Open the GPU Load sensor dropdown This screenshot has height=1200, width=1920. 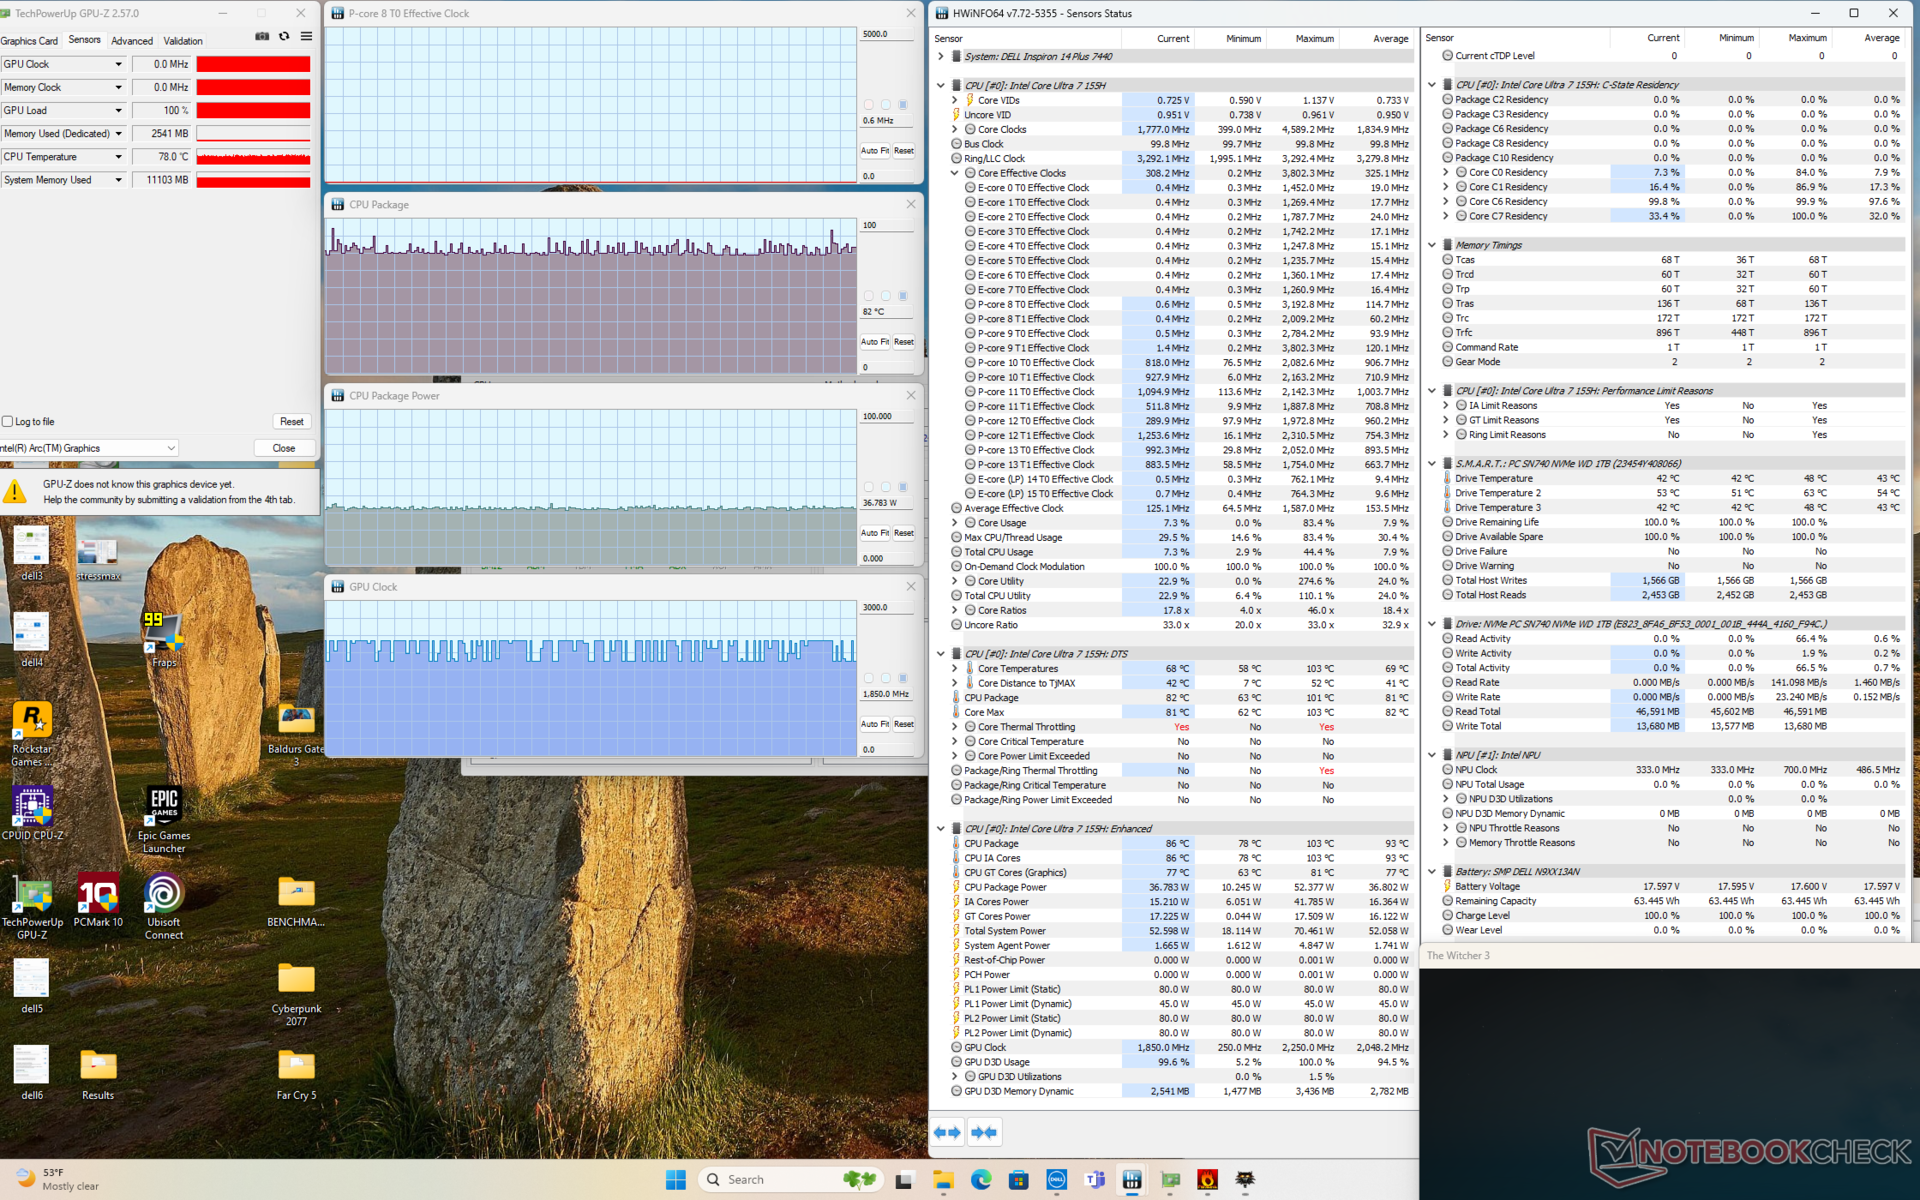pos(118,111)
